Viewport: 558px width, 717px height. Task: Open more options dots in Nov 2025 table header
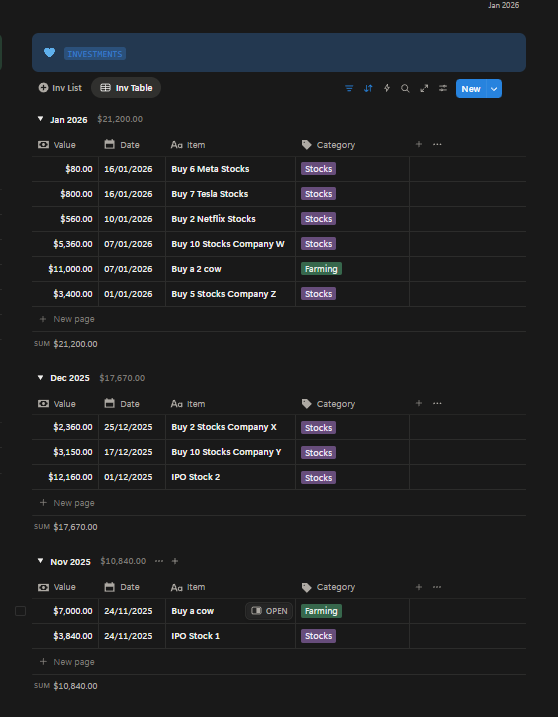437,587
